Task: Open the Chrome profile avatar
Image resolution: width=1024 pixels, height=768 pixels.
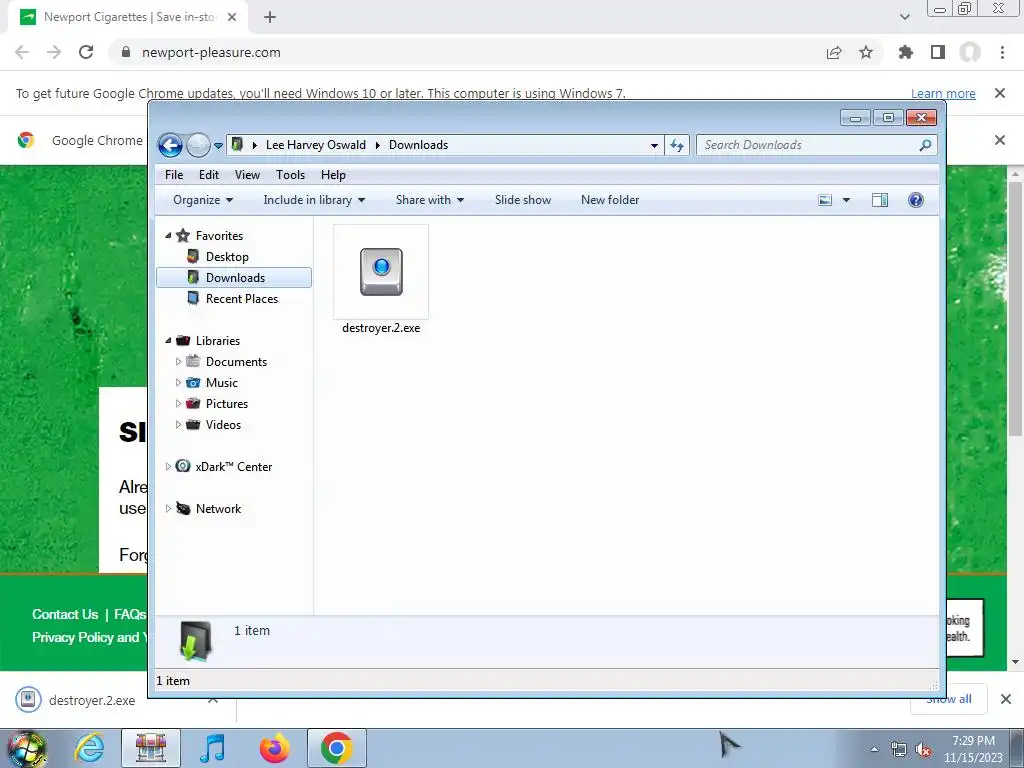Action: 970,52
